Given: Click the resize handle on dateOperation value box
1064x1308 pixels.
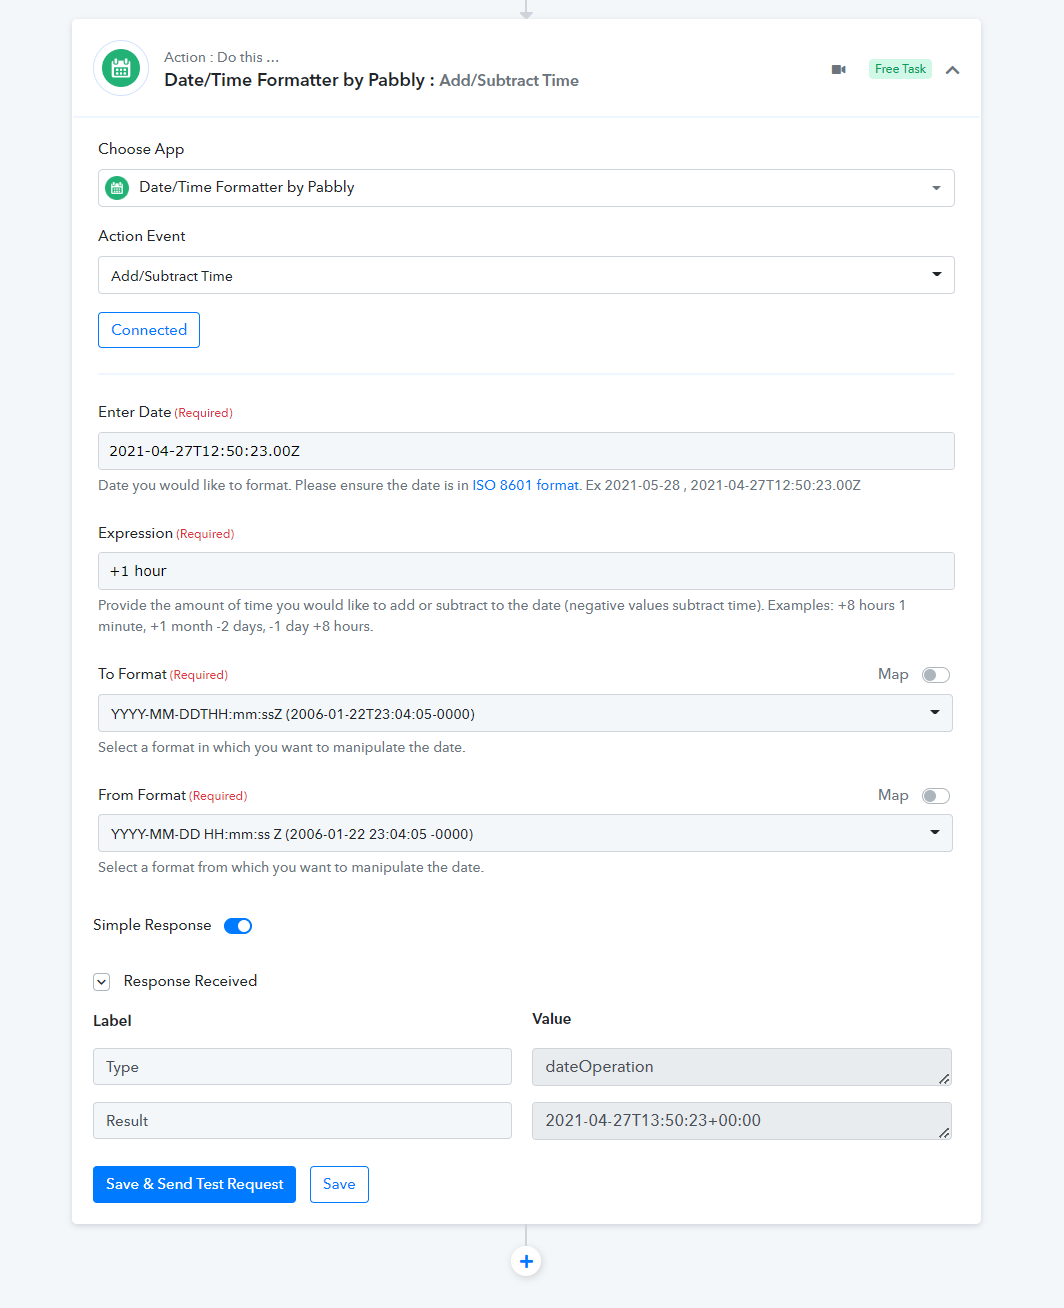Looking at the screenshot, I should (943, 1078).
